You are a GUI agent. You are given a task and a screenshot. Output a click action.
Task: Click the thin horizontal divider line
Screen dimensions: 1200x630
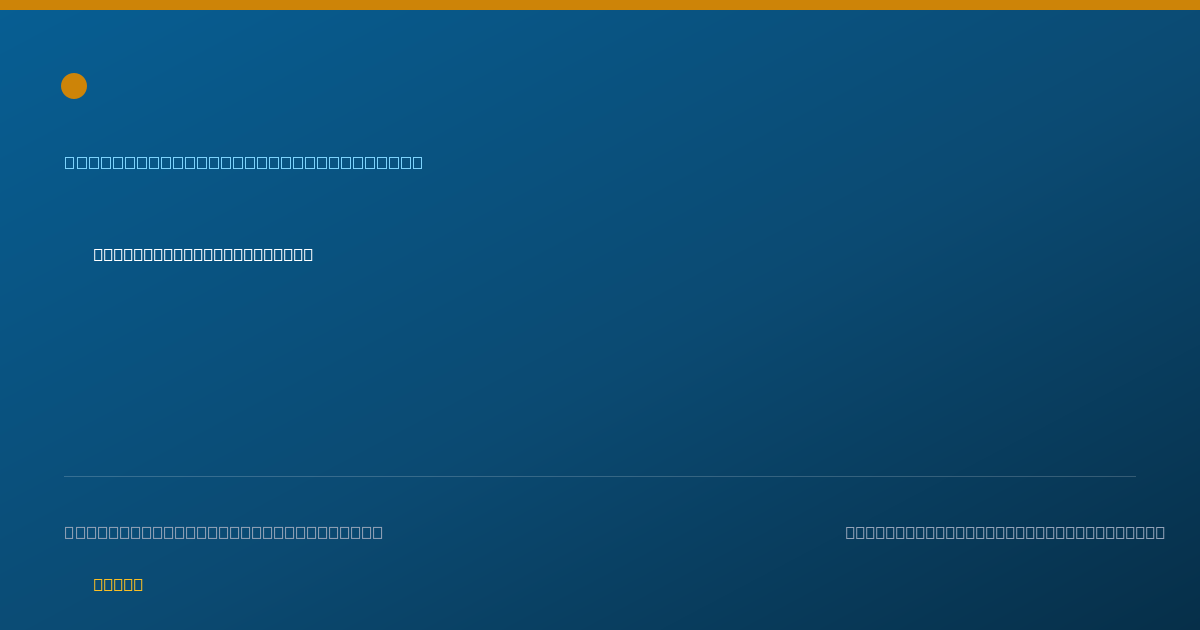pyautogui.click(x=600, y=476)
